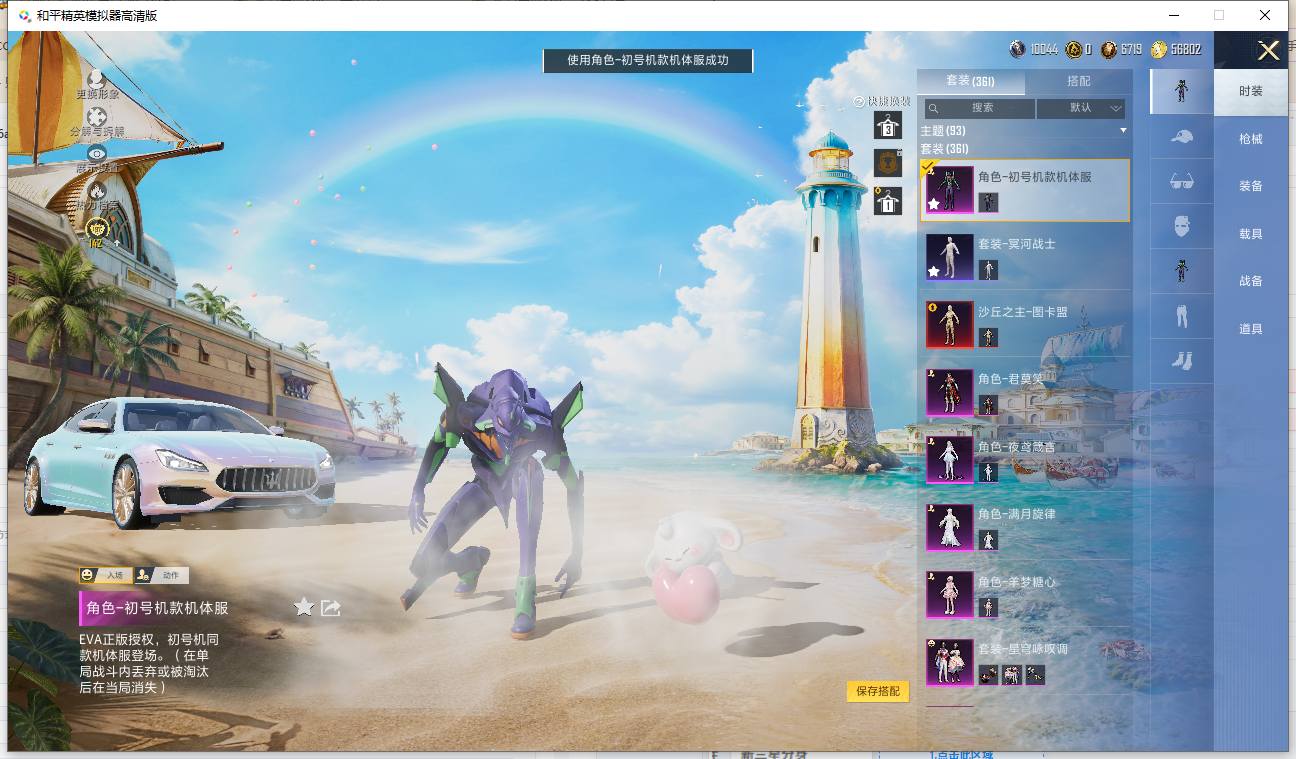Open the 默认 sort dropdown
This screenshot has height=759, width=1296.
click(1081, 108)
